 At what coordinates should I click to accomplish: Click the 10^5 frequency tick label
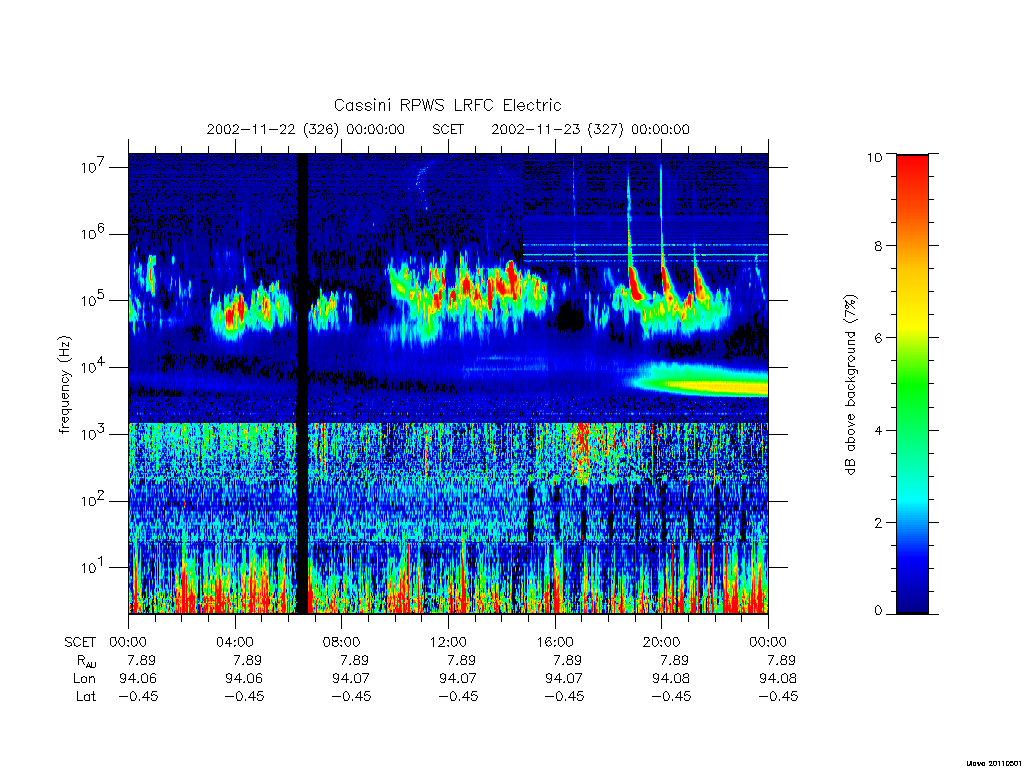click(x=93, y=300)
